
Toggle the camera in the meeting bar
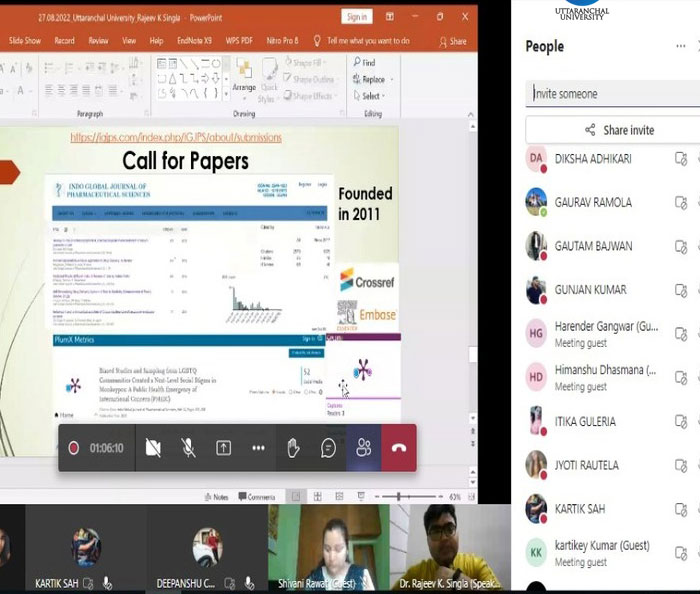(153, 448)
